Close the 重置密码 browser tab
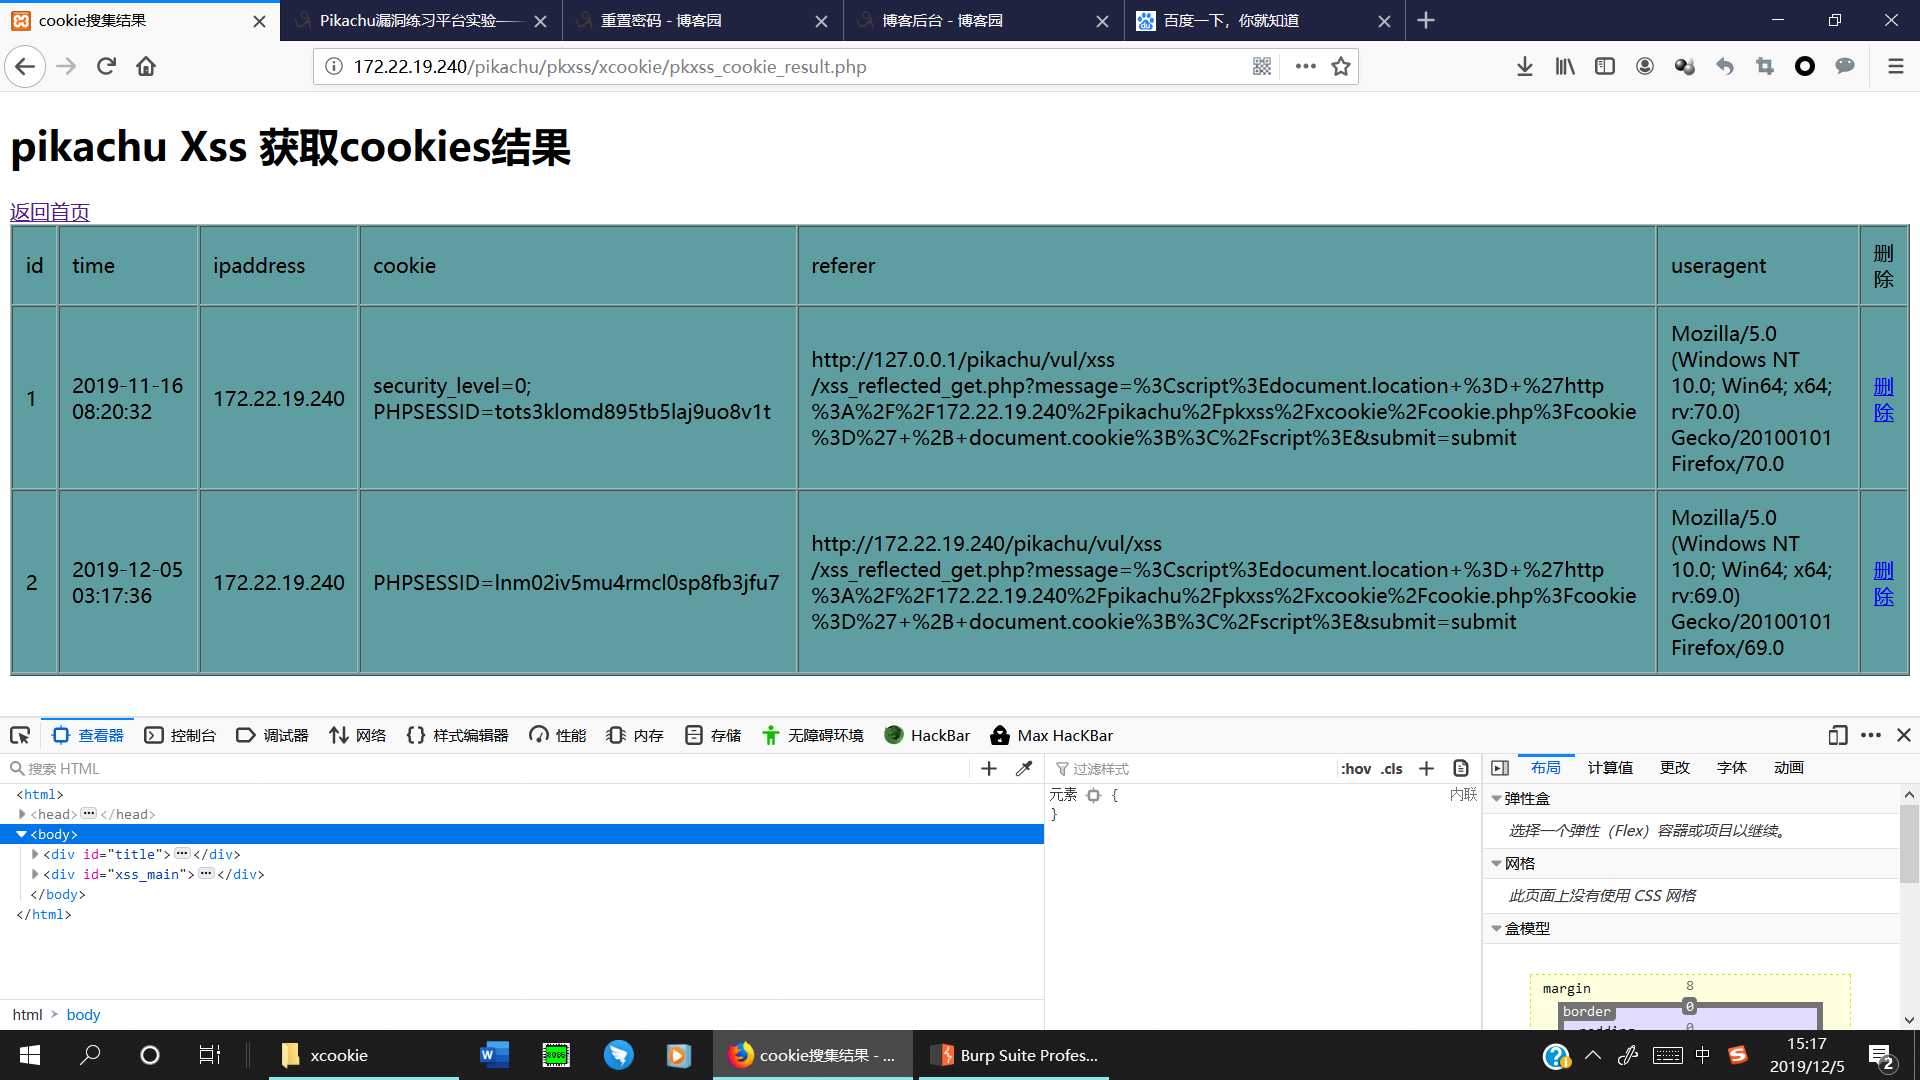Screen dimensions: 1920x1080 pos(821,21)
